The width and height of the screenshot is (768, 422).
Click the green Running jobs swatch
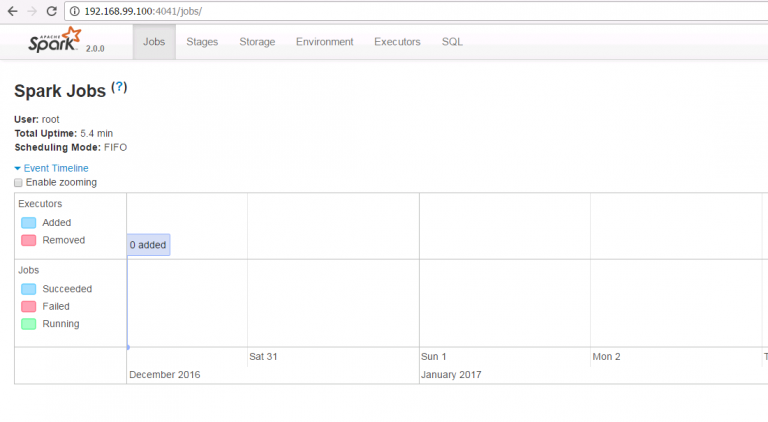click(x=28, y=324)
